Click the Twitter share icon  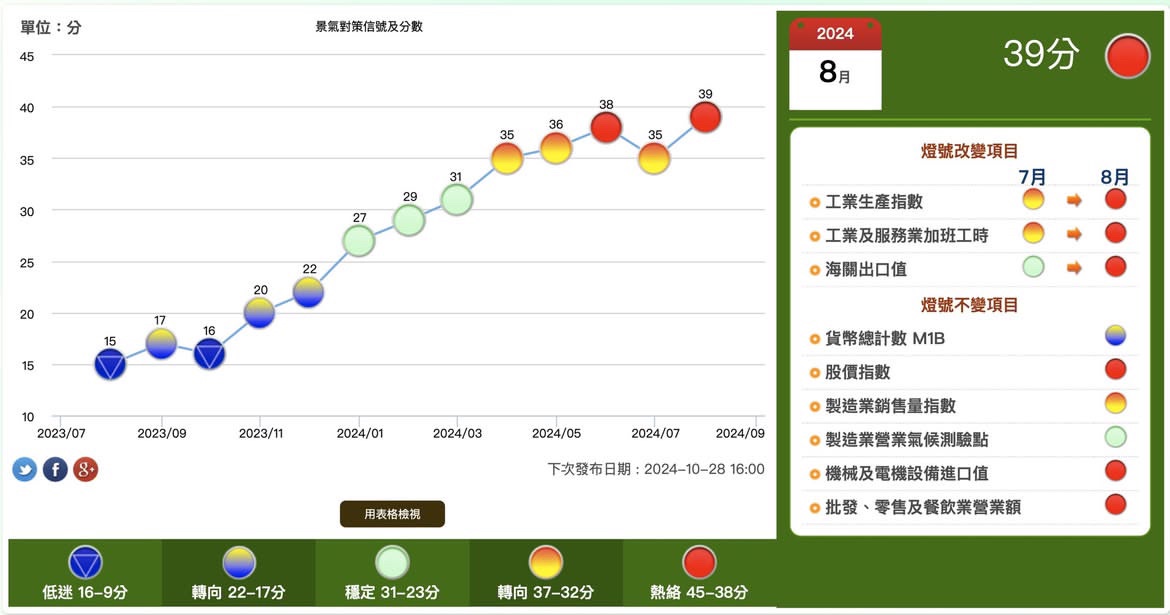pos(25,469)
